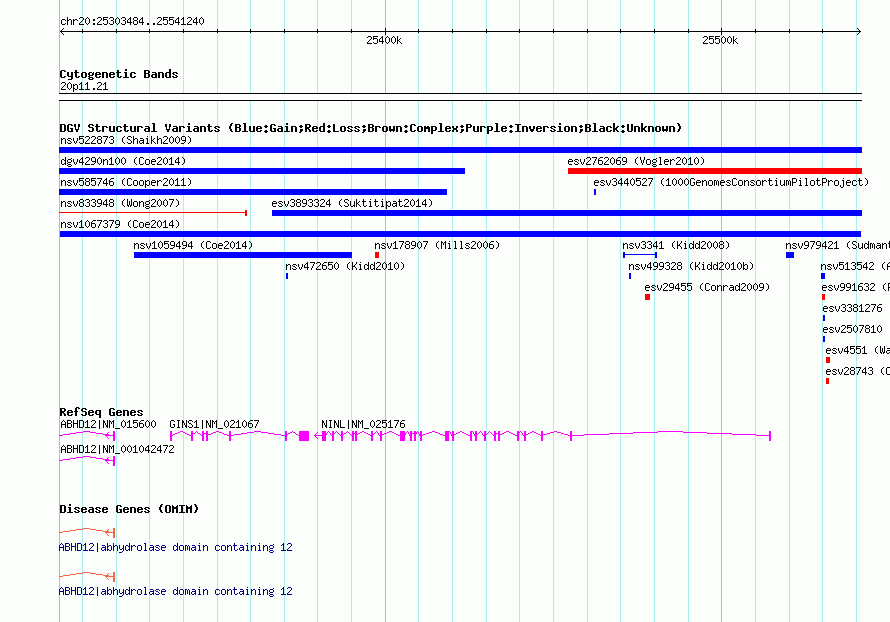The width and height of the screenshot is (890, 622).
Task: Click the RefSeq Genes track title
Action: point(102,412)
